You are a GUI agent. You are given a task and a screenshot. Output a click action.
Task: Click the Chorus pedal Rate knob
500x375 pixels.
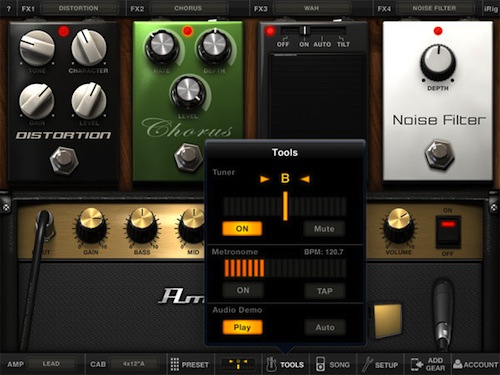162,47
